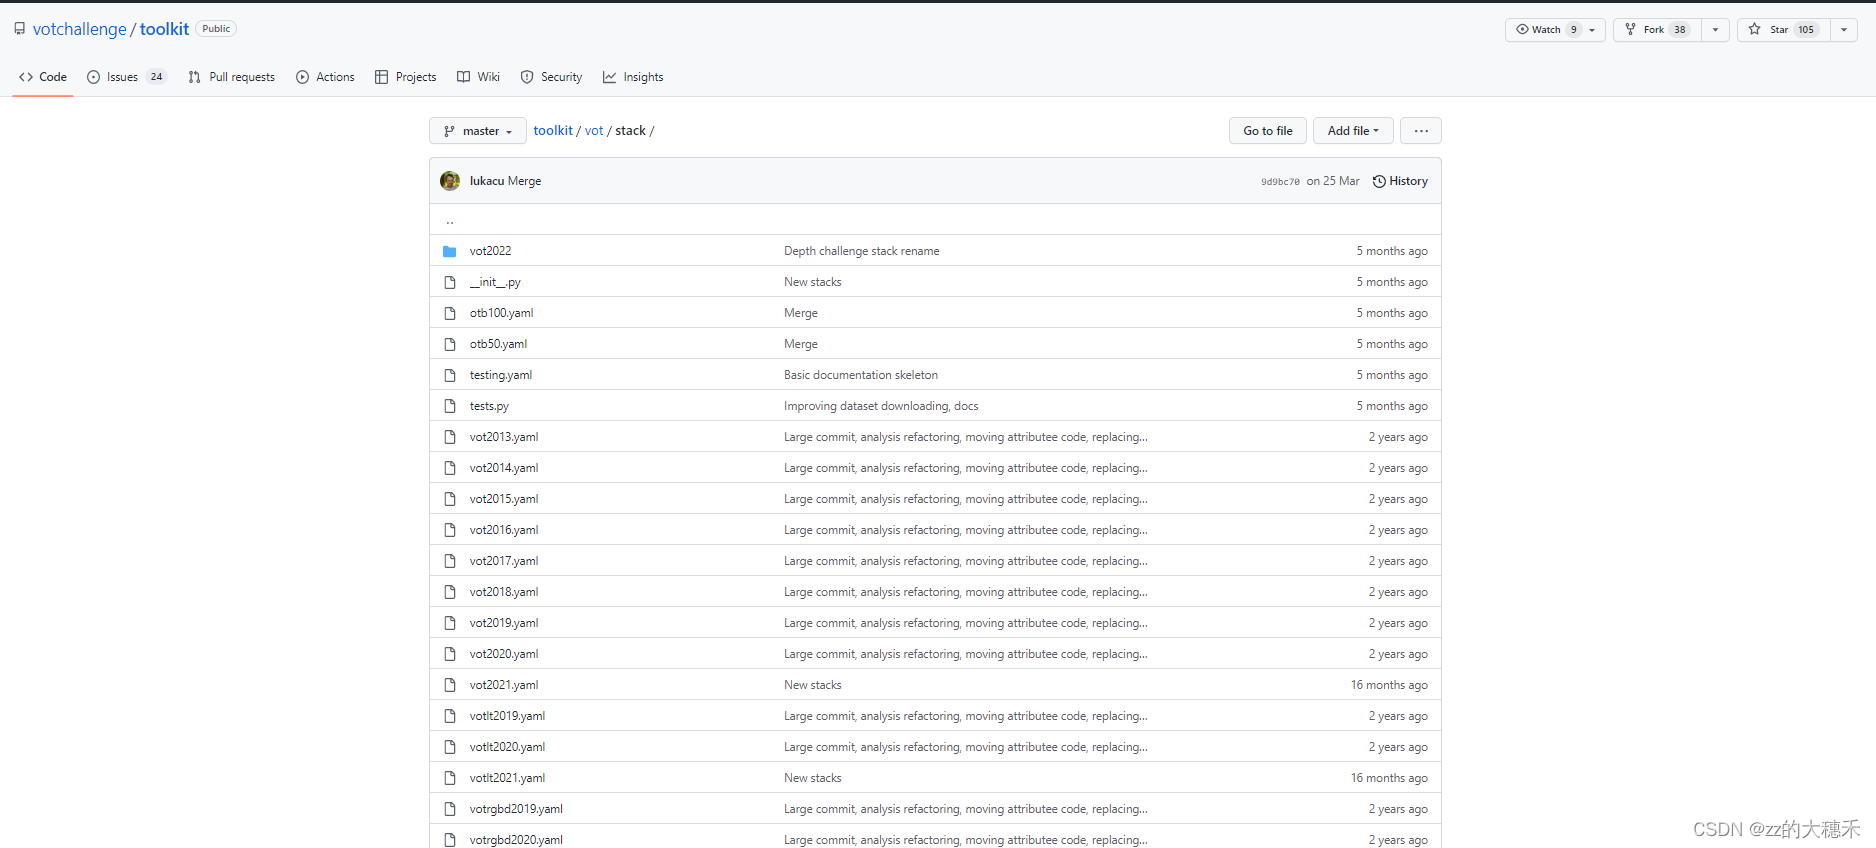Open the Code tab
Viewport: 1876px width, 848px height.
(43, 77)
